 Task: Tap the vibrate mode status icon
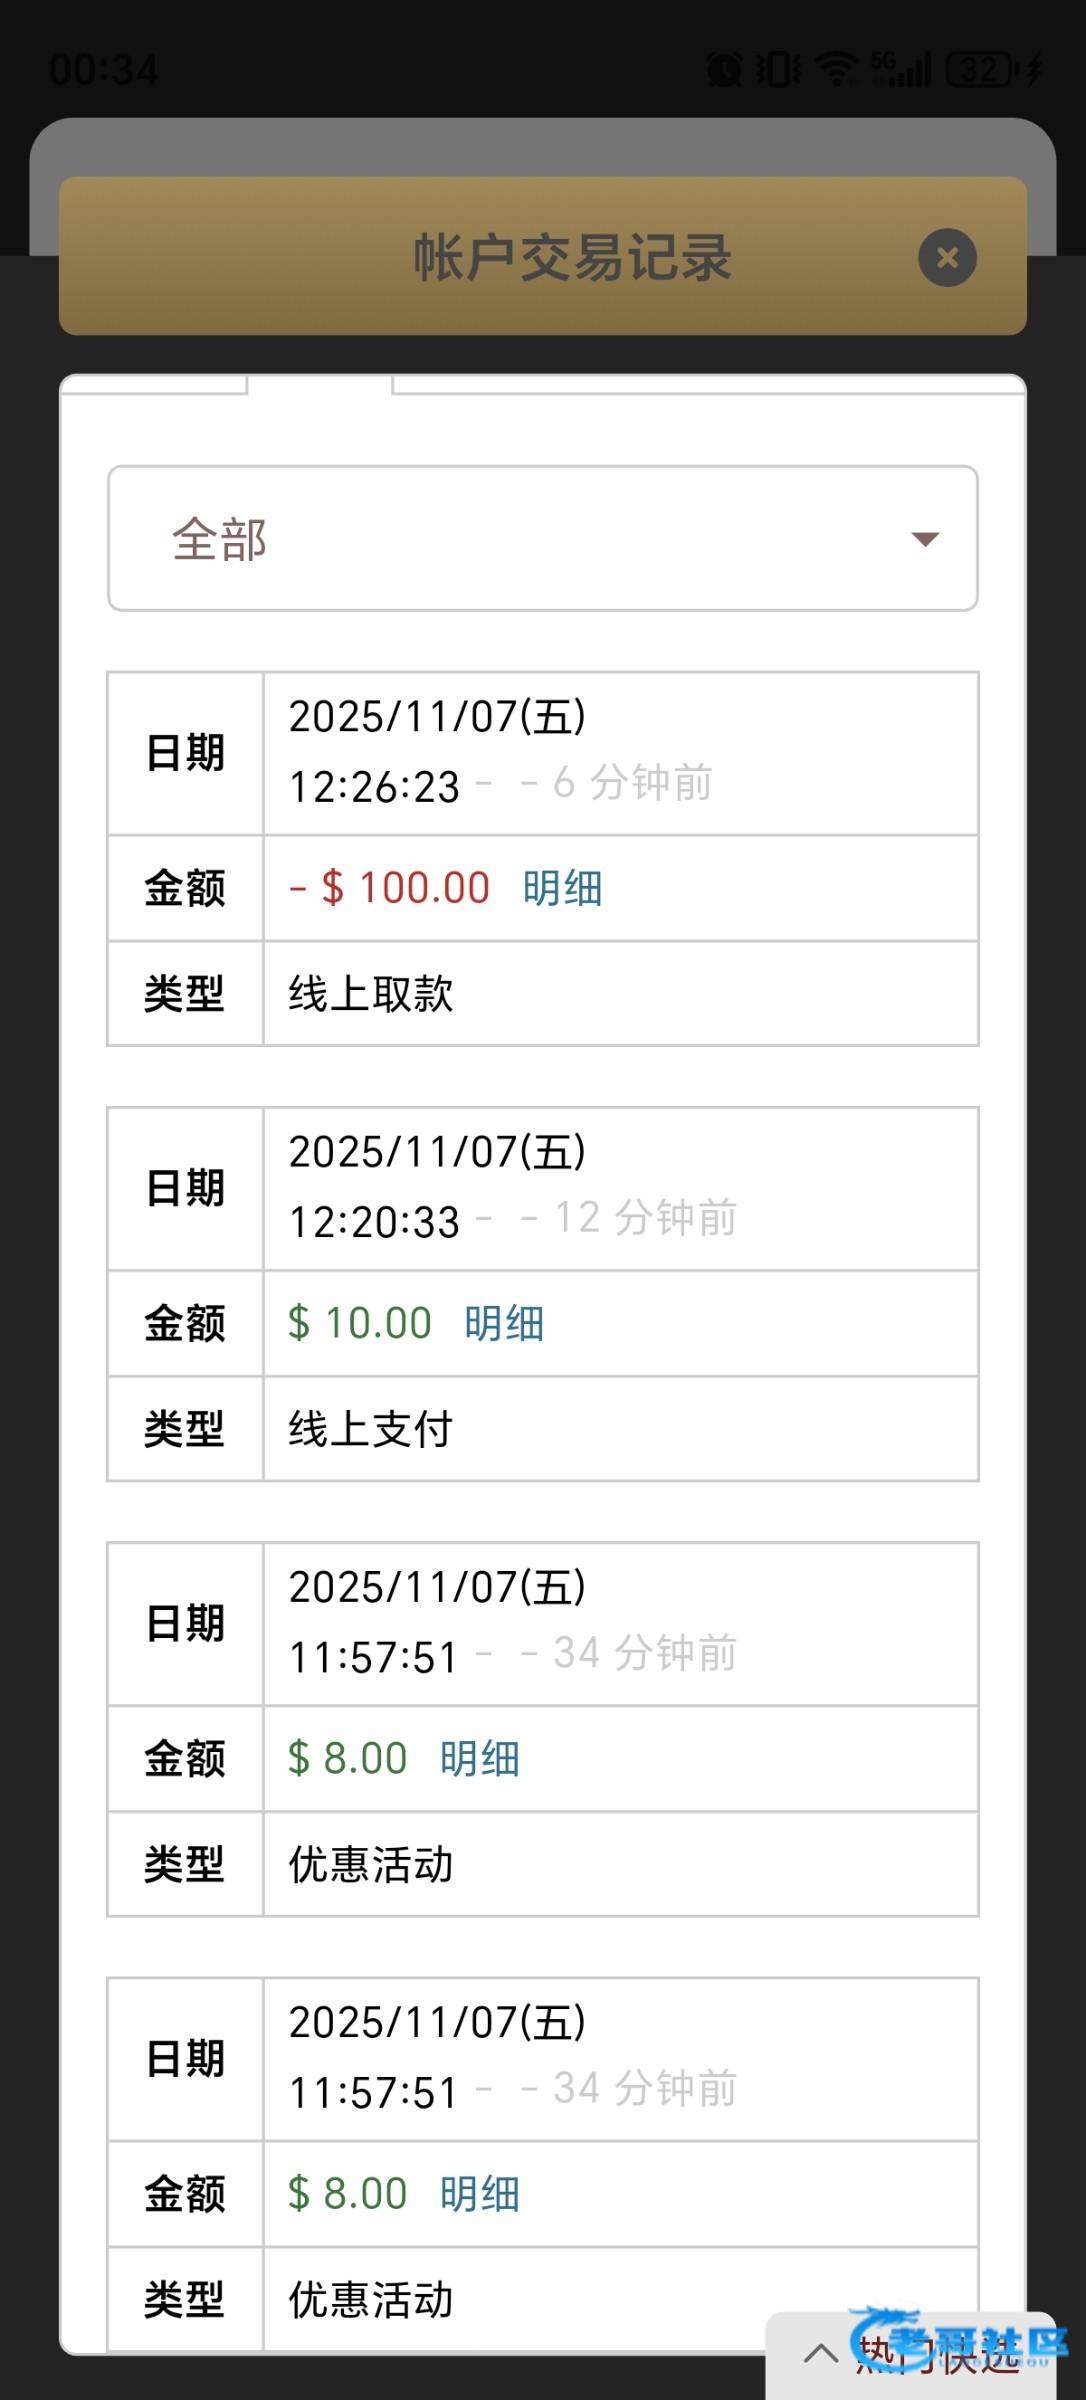[778, 69]
